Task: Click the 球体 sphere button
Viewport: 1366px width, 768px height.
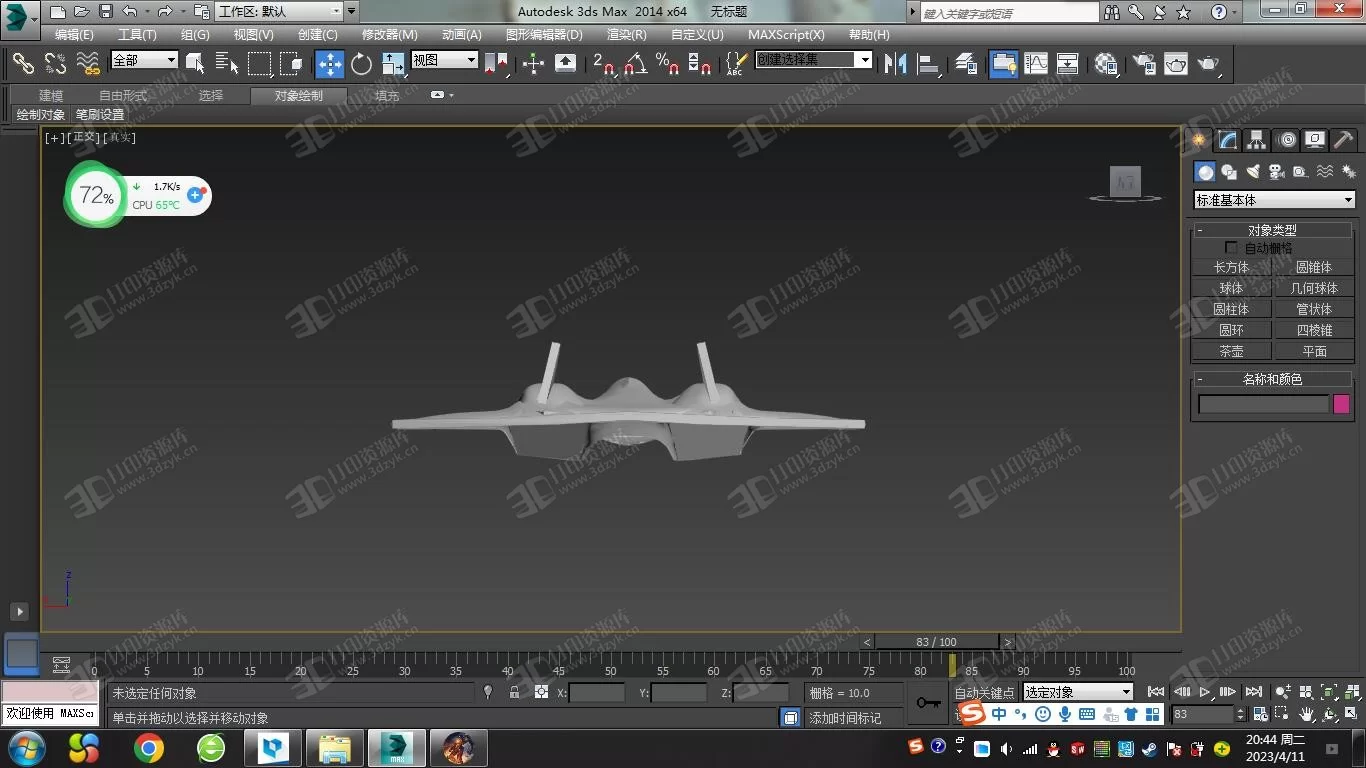Action: point(1232,288)
